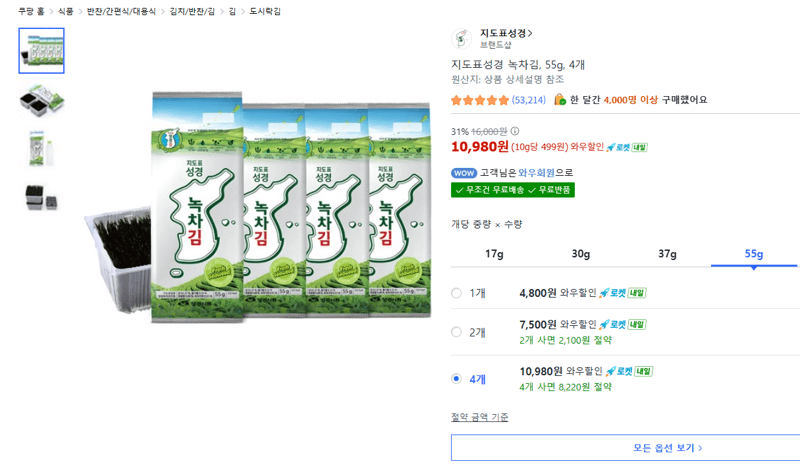800x474 pixels.
Task: Click the 와우회원 link
Action: [x=536, y=173]
